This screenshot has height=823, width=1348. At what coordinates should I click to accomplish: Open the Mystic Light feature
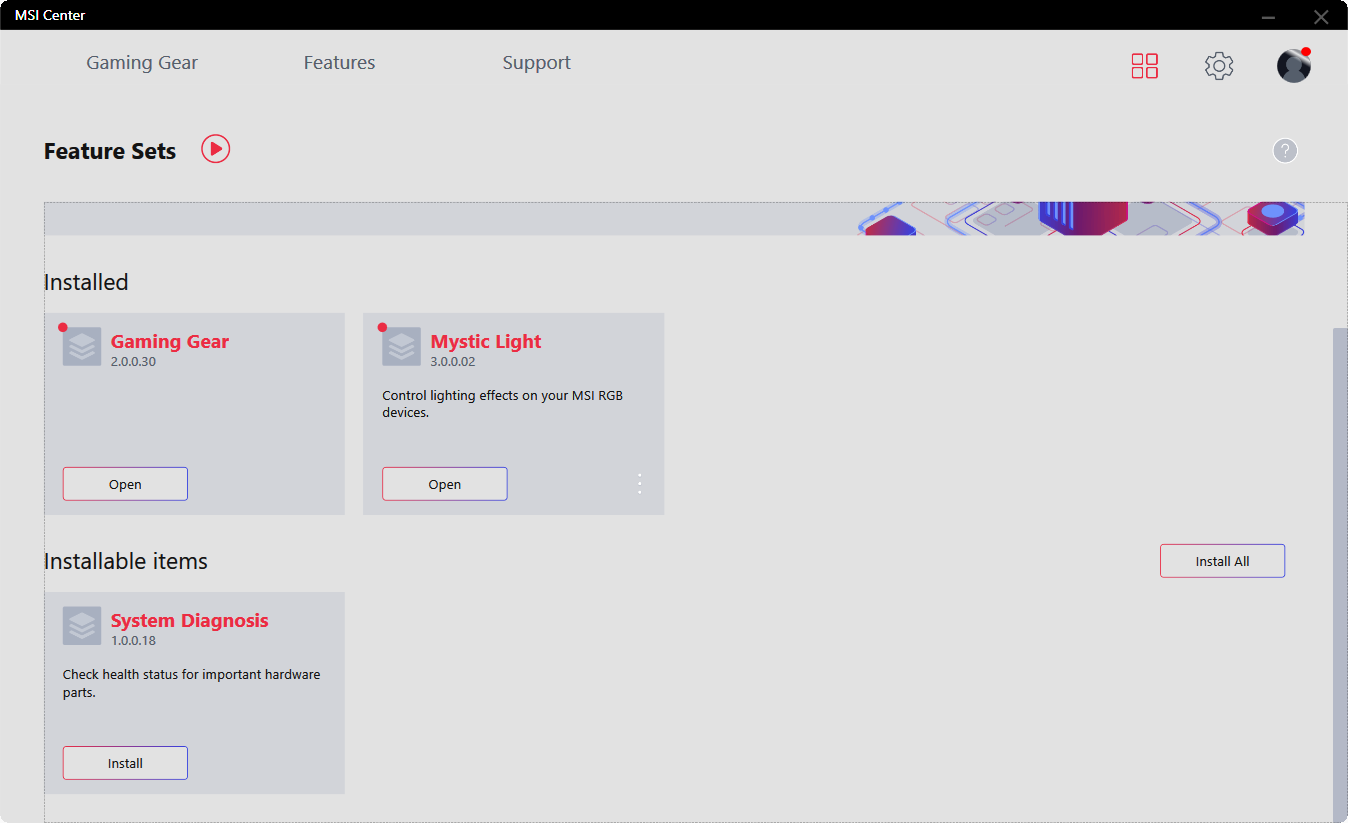coord(445,484)
